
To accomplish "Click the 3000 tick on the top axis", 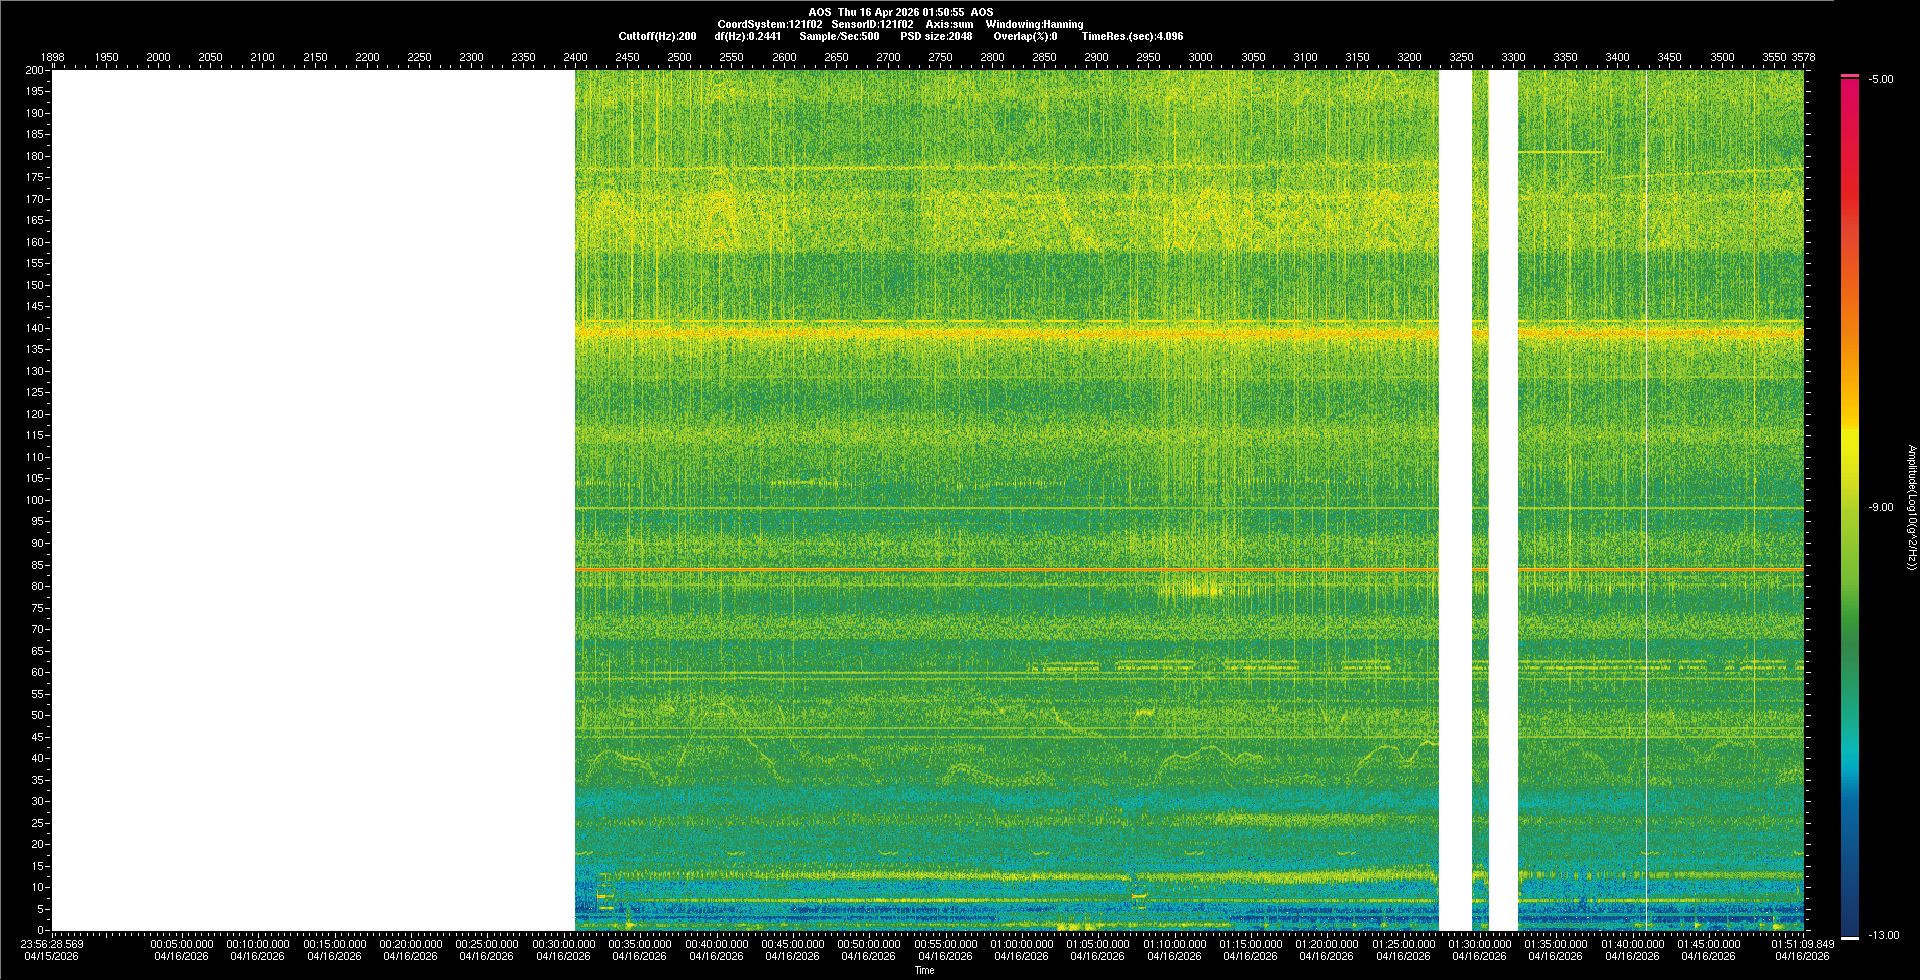I will pyautogui.click(x=1200, y=57).
